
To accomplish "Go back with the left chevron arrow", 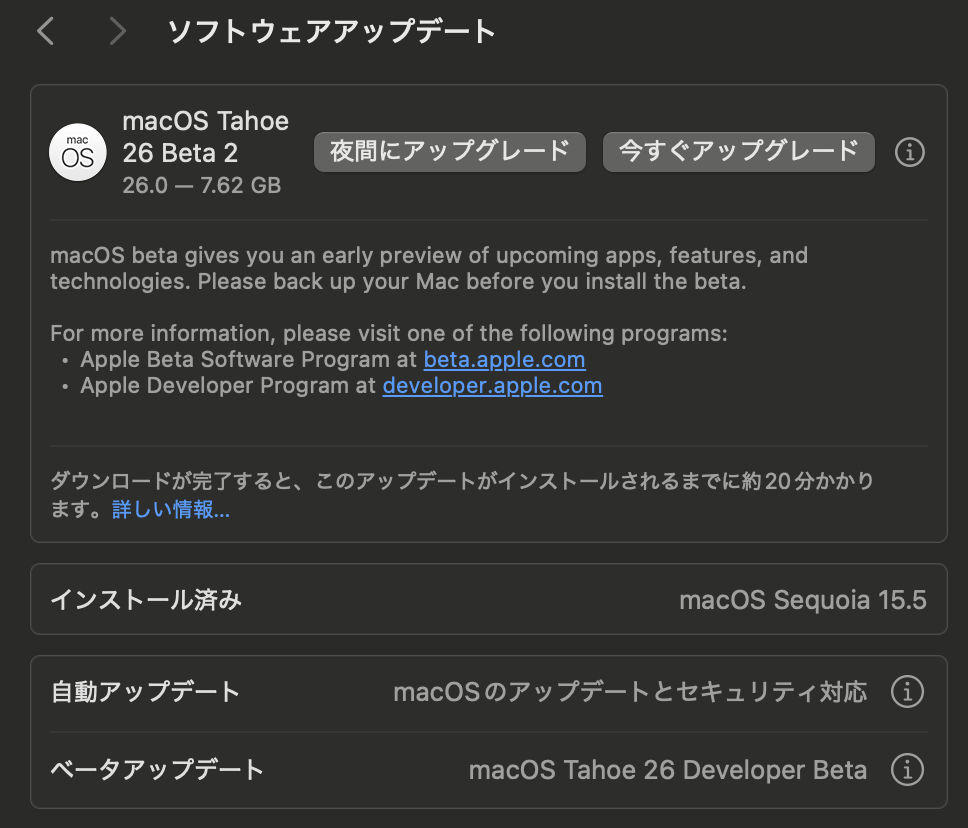I will tap(46, 31).
